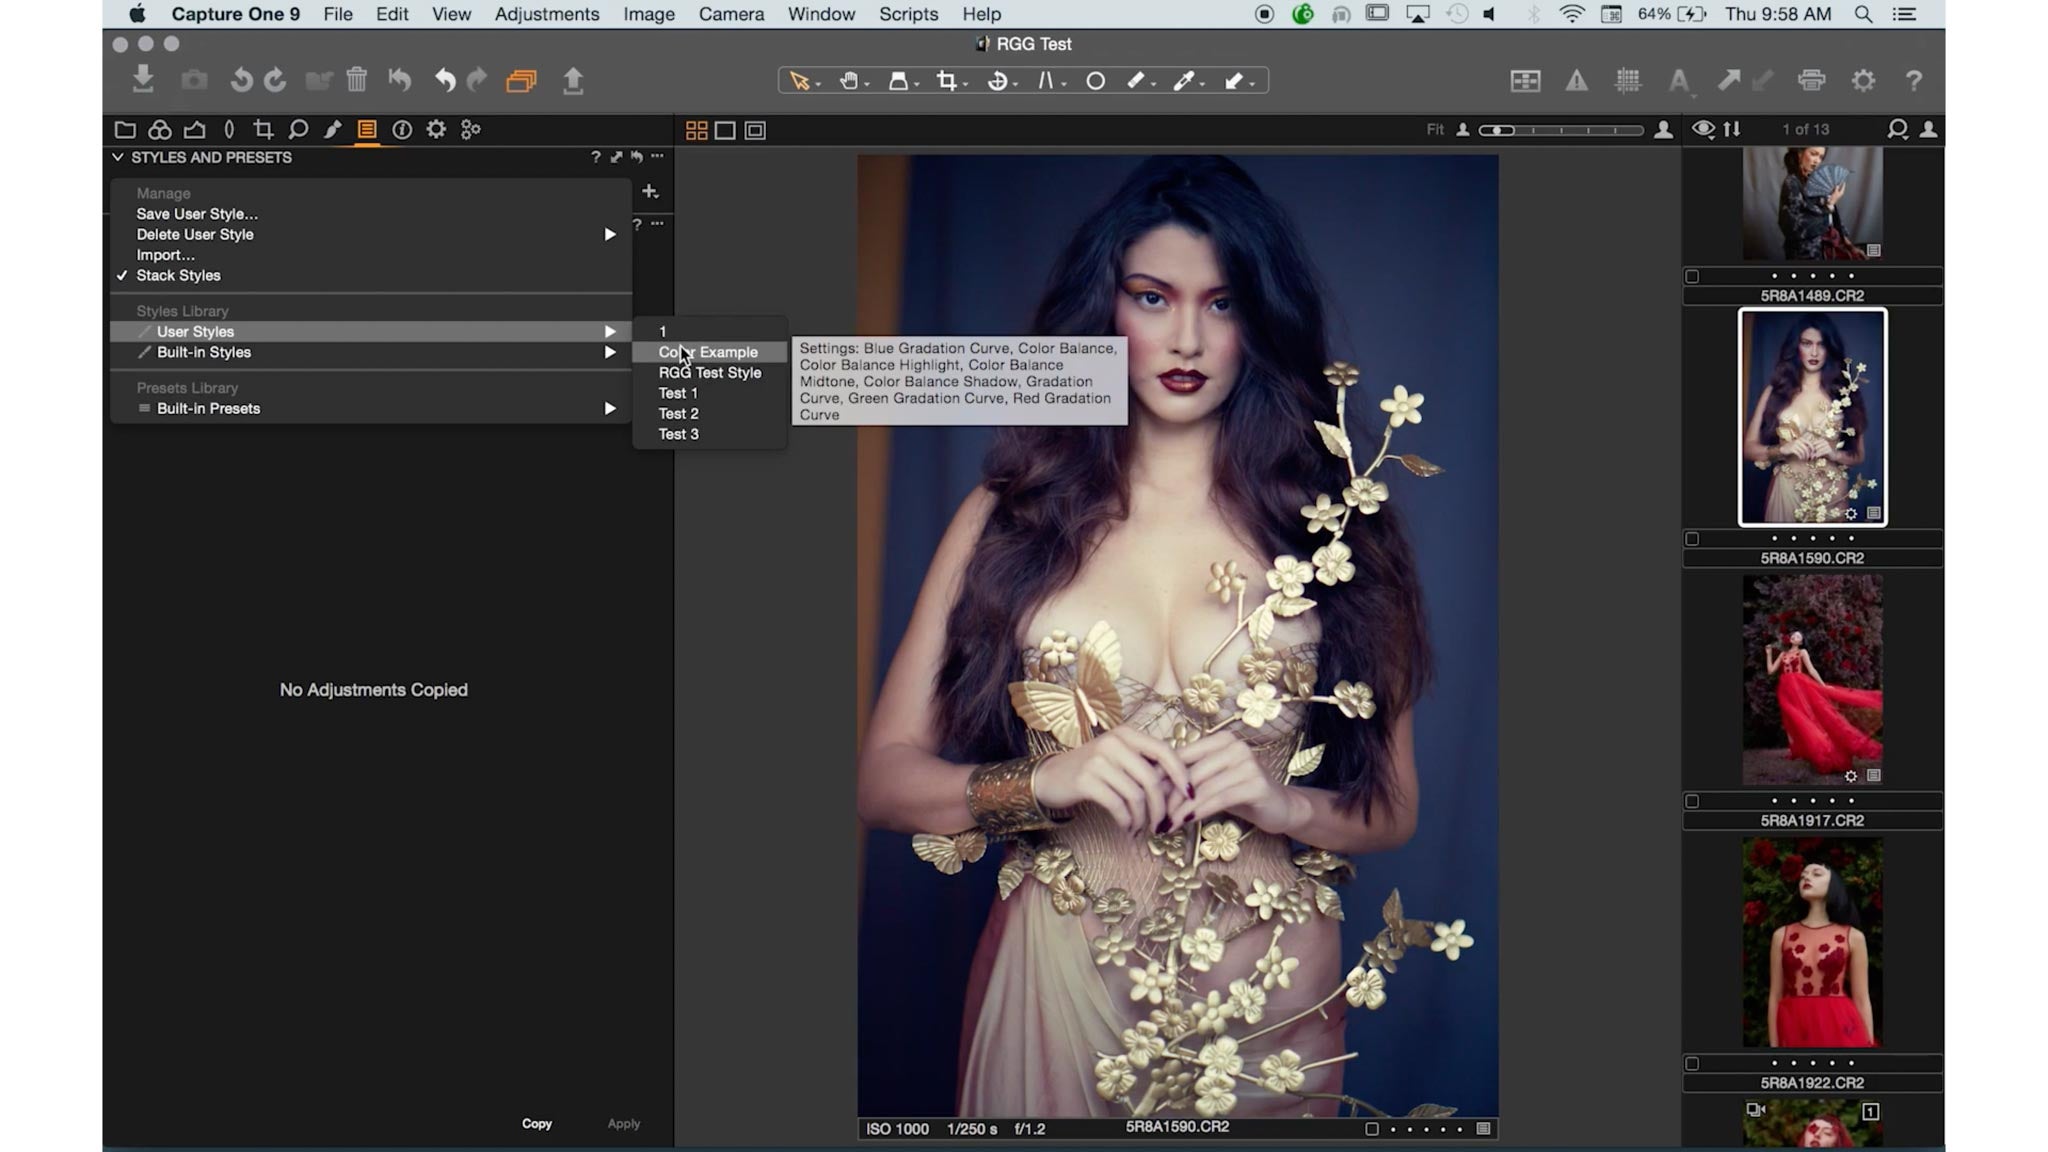Viewport: 2048px width, 1152px height.
Task: Switch viewer to multi-image grid view
Action: (698, 130)
